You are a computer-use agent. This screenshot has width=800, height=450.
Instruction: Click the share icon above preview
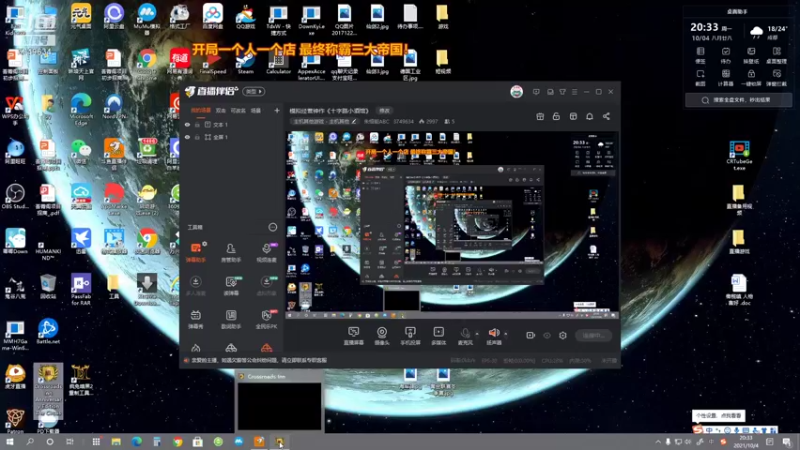tap(606, 116)
